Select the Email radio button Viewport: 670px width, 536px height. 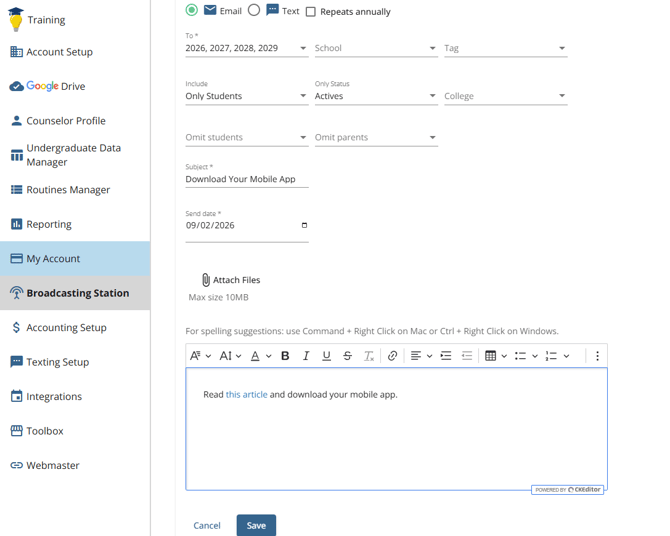(192, 10)
